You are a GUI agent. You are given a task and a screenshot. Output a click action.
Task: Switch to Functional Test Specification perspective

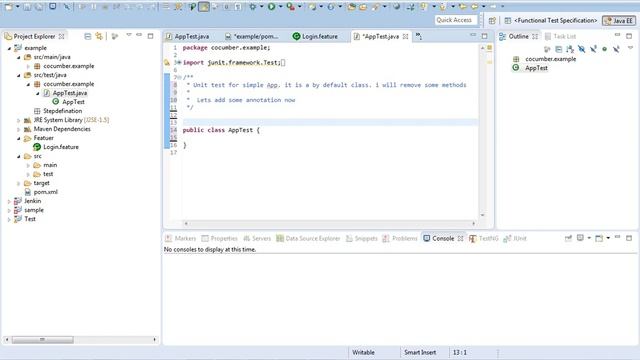click(x=551, y=20)
